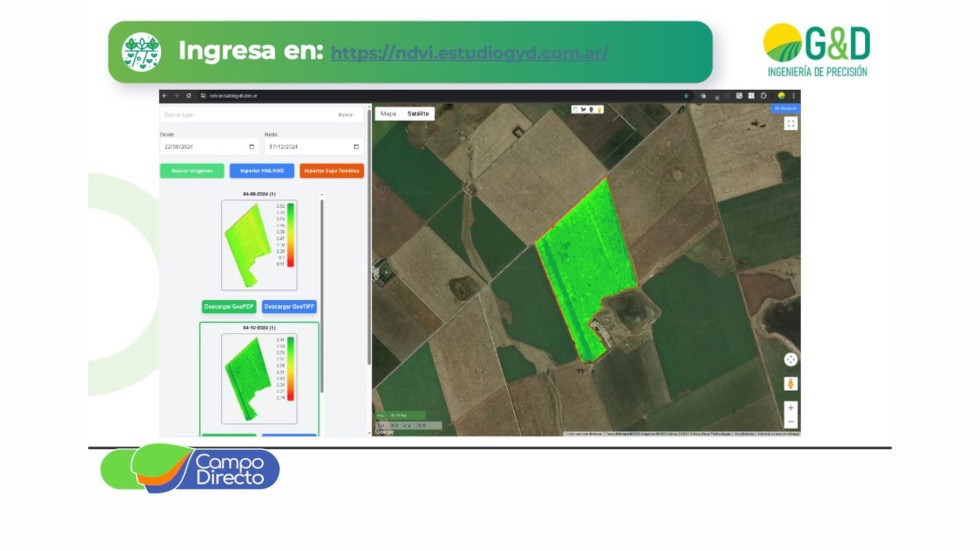Switch map view to Satélite
Viewport: 980px width, 551px height.
418,114
